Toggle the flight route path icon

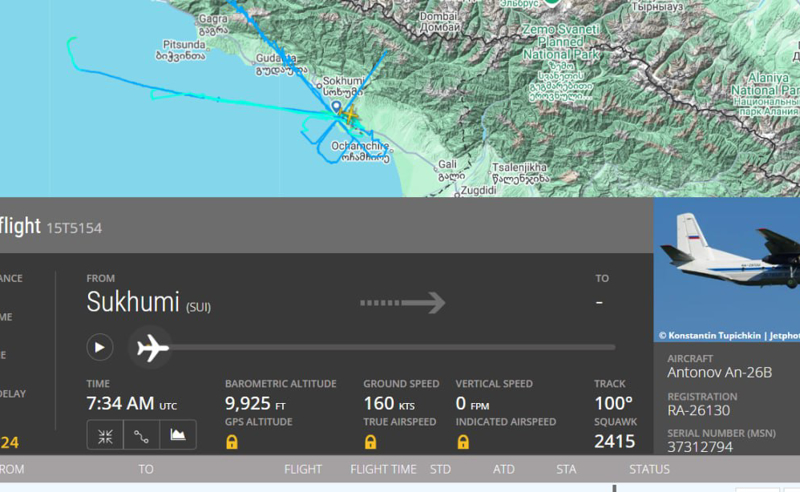(142, 435)
